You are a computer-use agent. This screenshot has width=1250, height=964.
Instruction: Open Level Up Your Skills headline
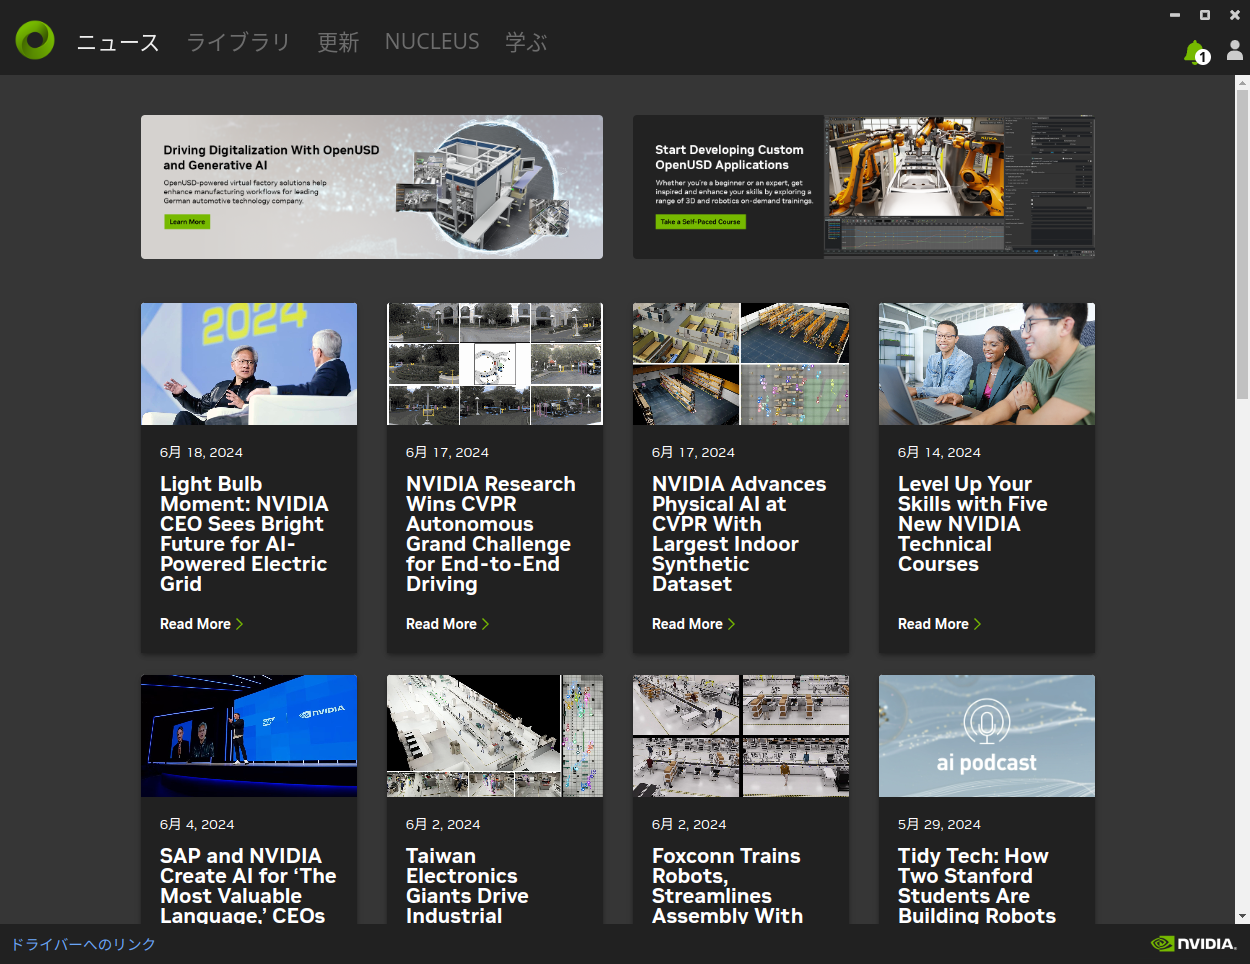click(x=973, y=524)
